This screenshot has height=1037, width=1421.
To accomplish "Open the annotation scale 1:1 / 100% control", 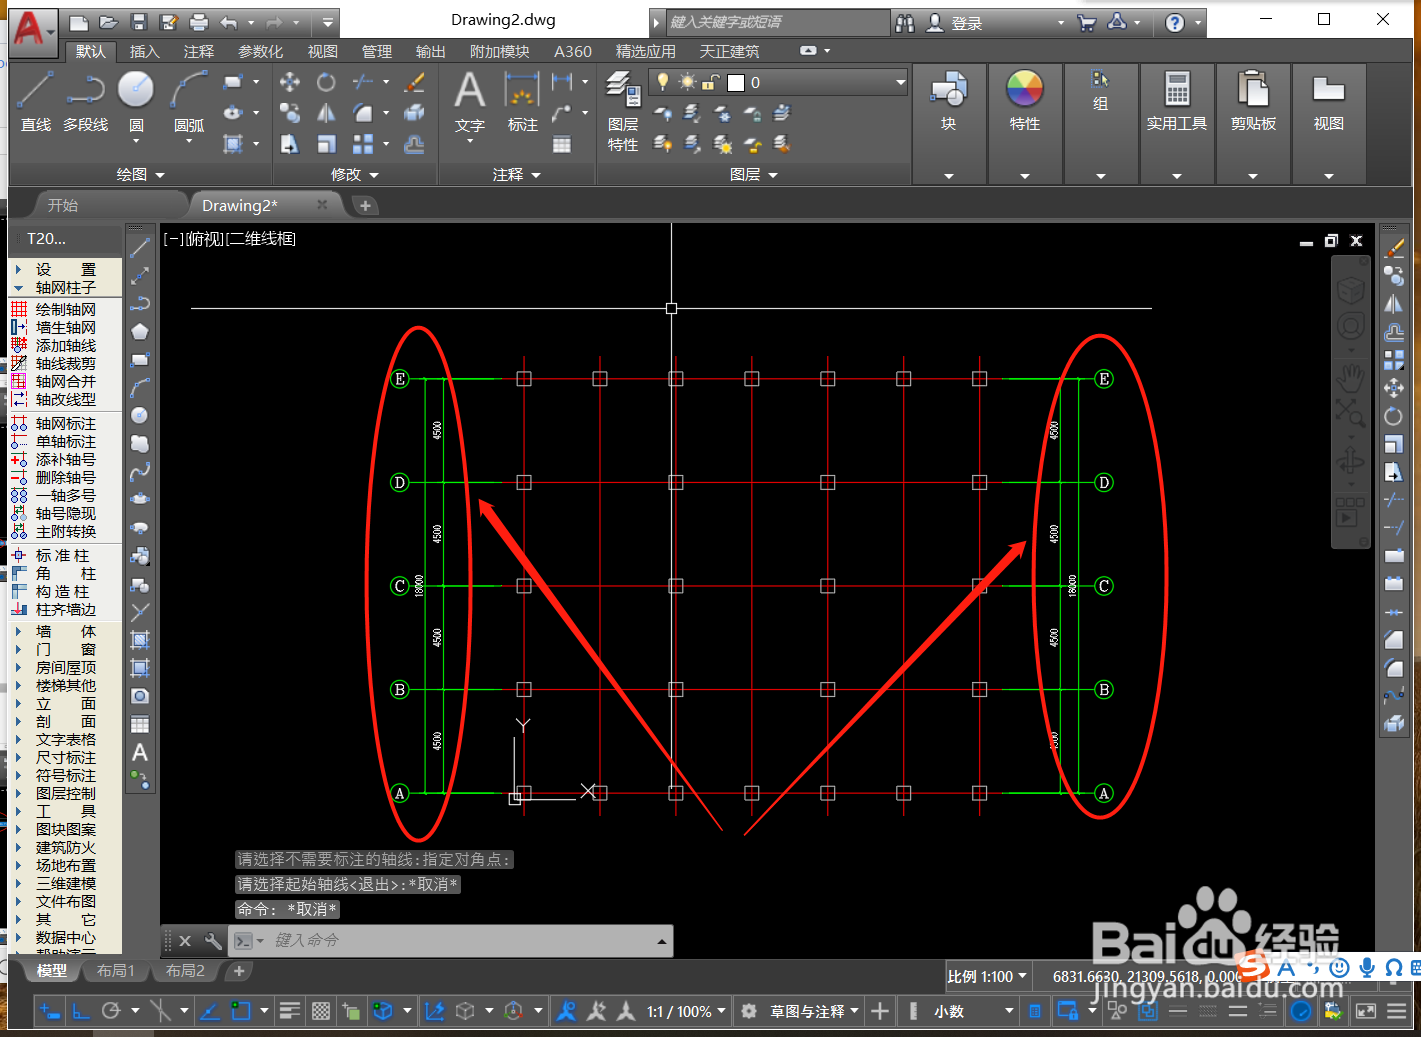I will [x=686, y=1012].
